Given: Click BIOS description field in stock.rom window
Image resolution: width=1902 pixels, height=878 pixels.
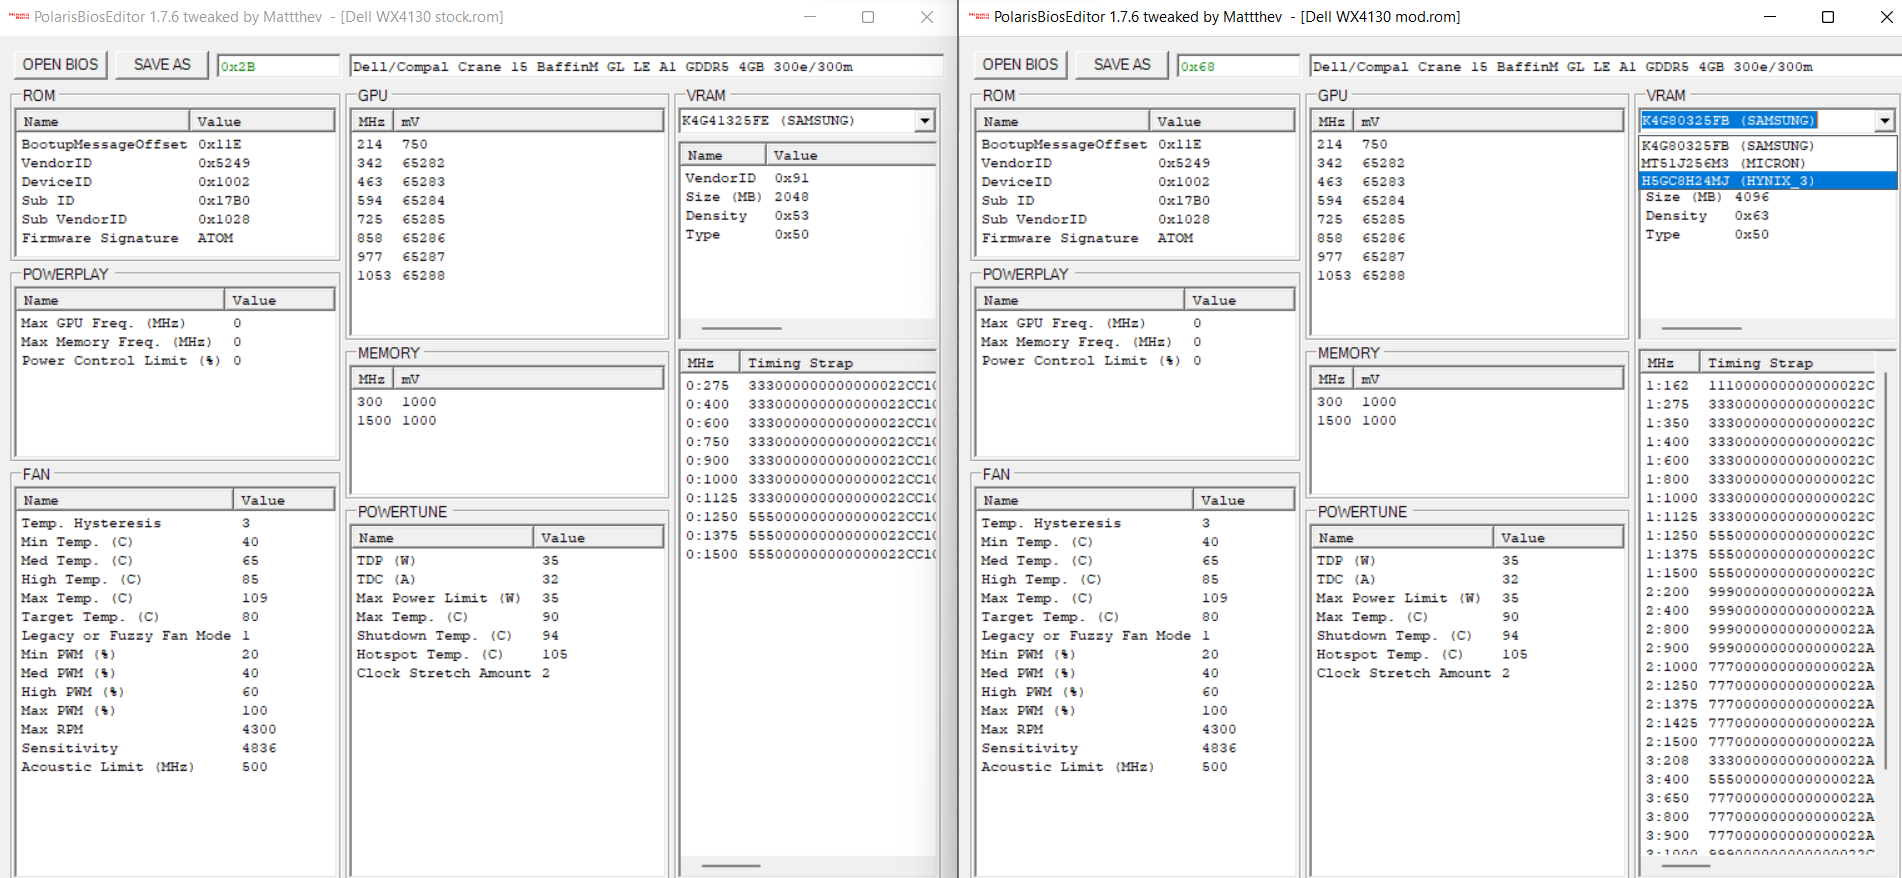Looking at the screenshot, I should pos(647,66).
